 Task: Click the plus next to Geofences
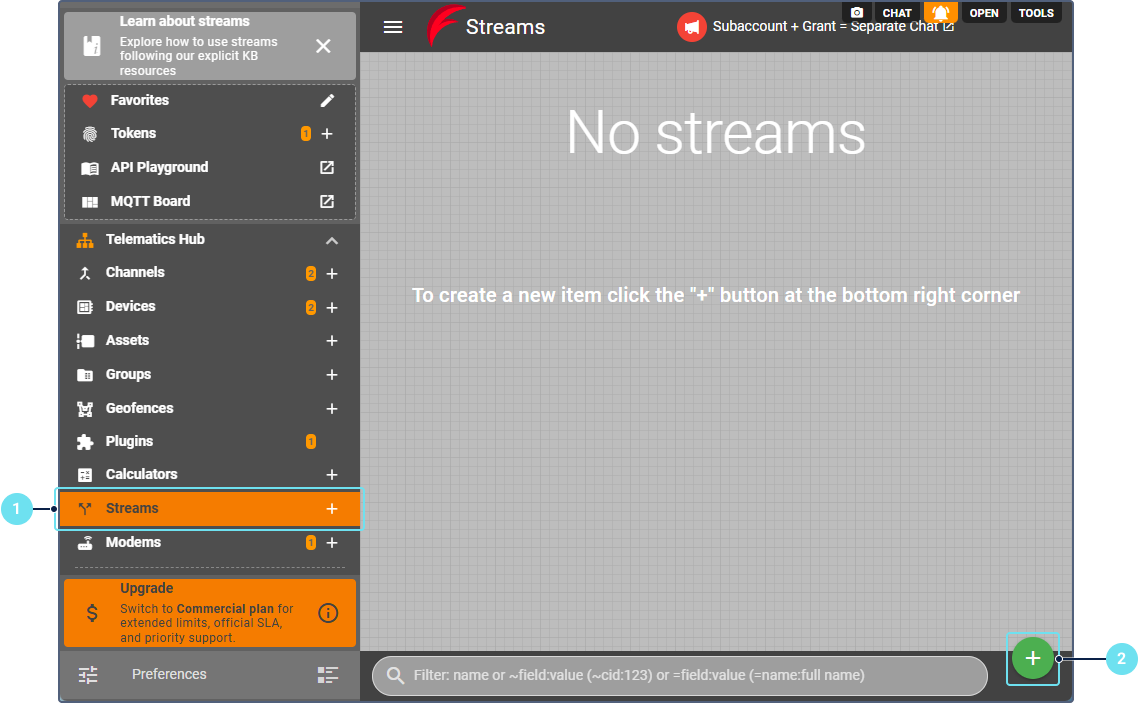pyautogui.click(x=332, y=409)
